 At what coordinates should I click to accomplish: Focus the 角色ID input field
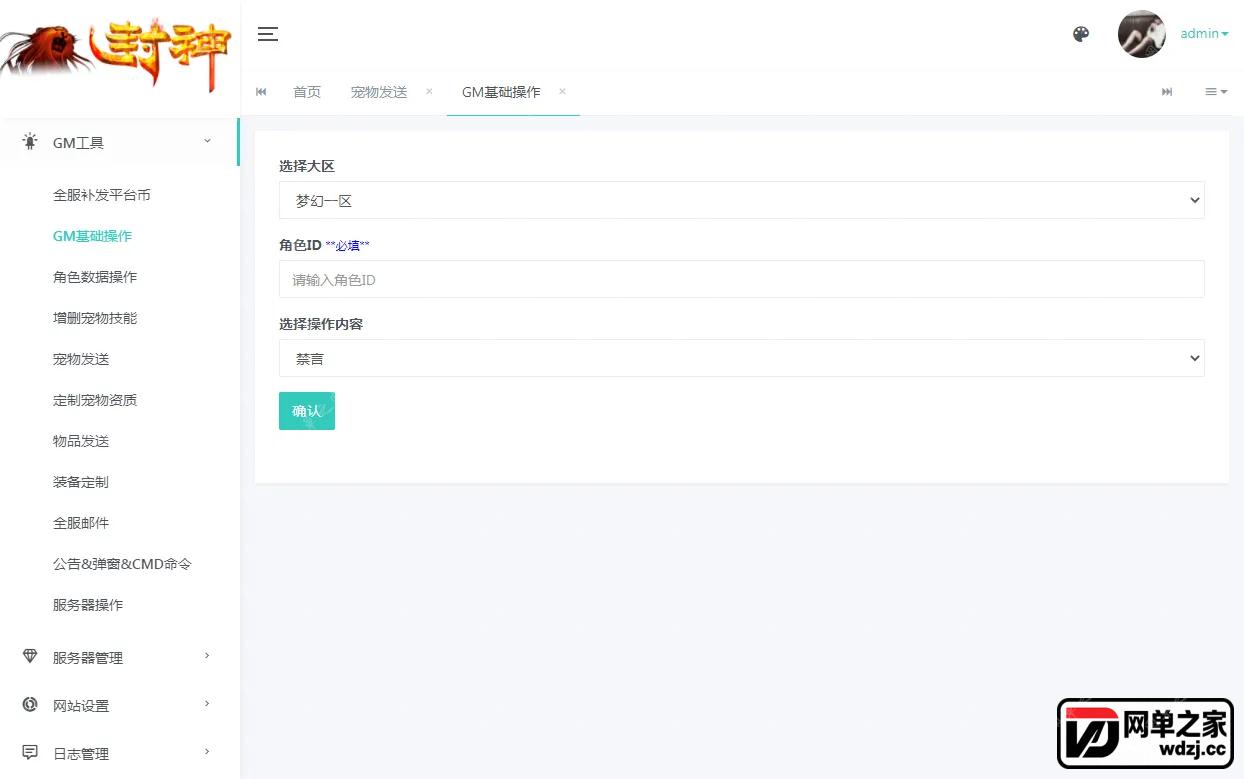pyautogui.click(x=742, y=280)
